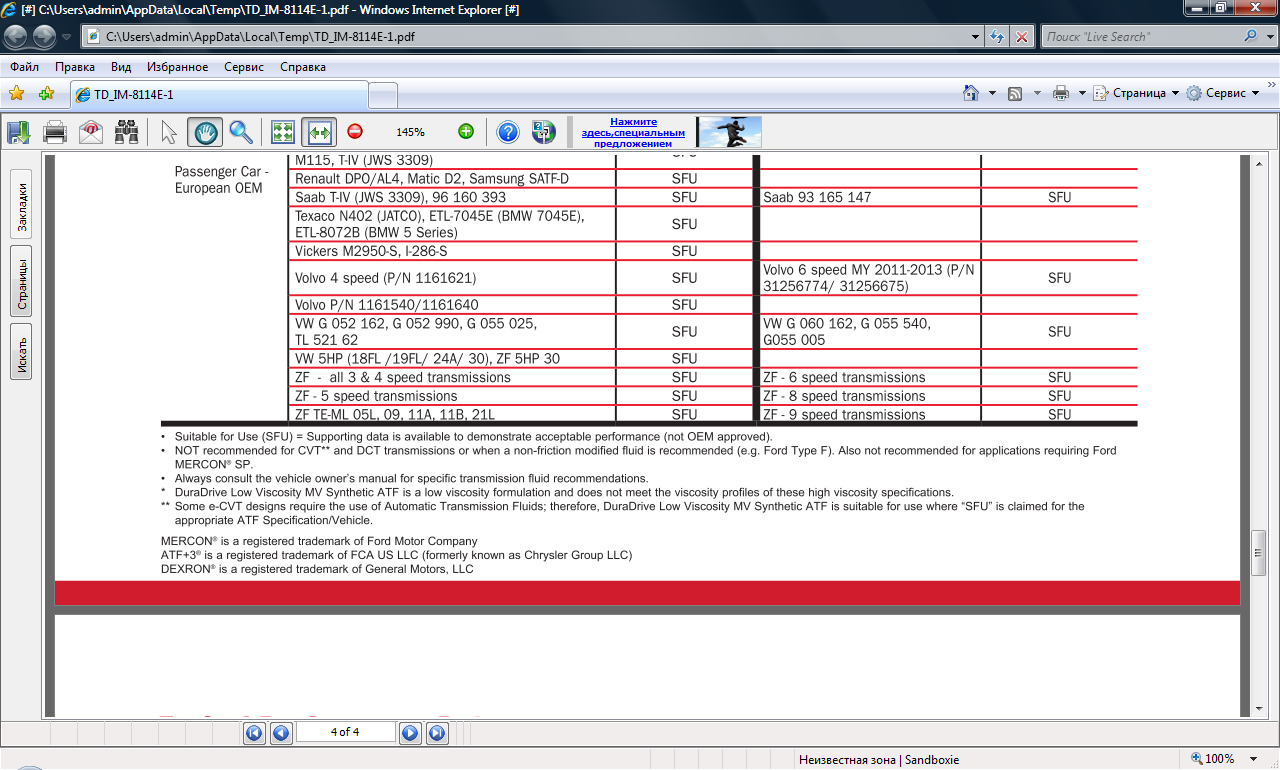Open the Сервис gear command bar dropdown
Viewport: 1280px width, 770px height.
coord(1223,93)
